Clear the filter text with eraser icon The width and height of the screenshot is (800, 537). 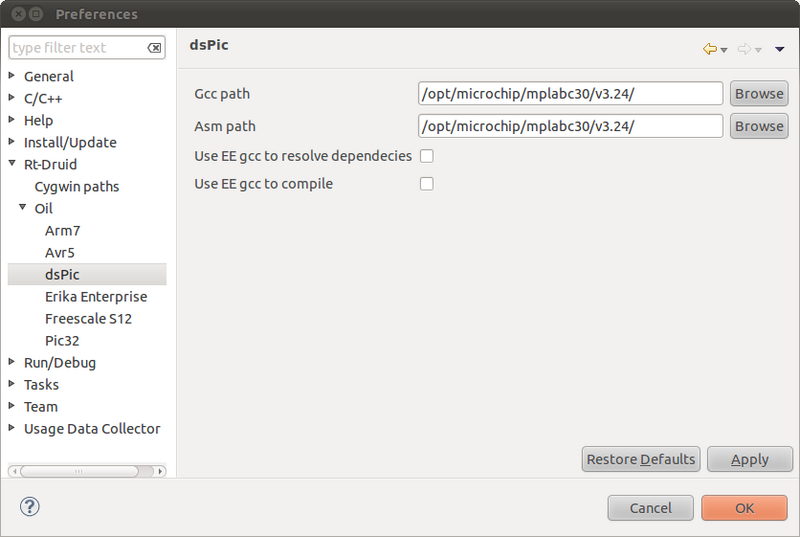click(154, 48)
